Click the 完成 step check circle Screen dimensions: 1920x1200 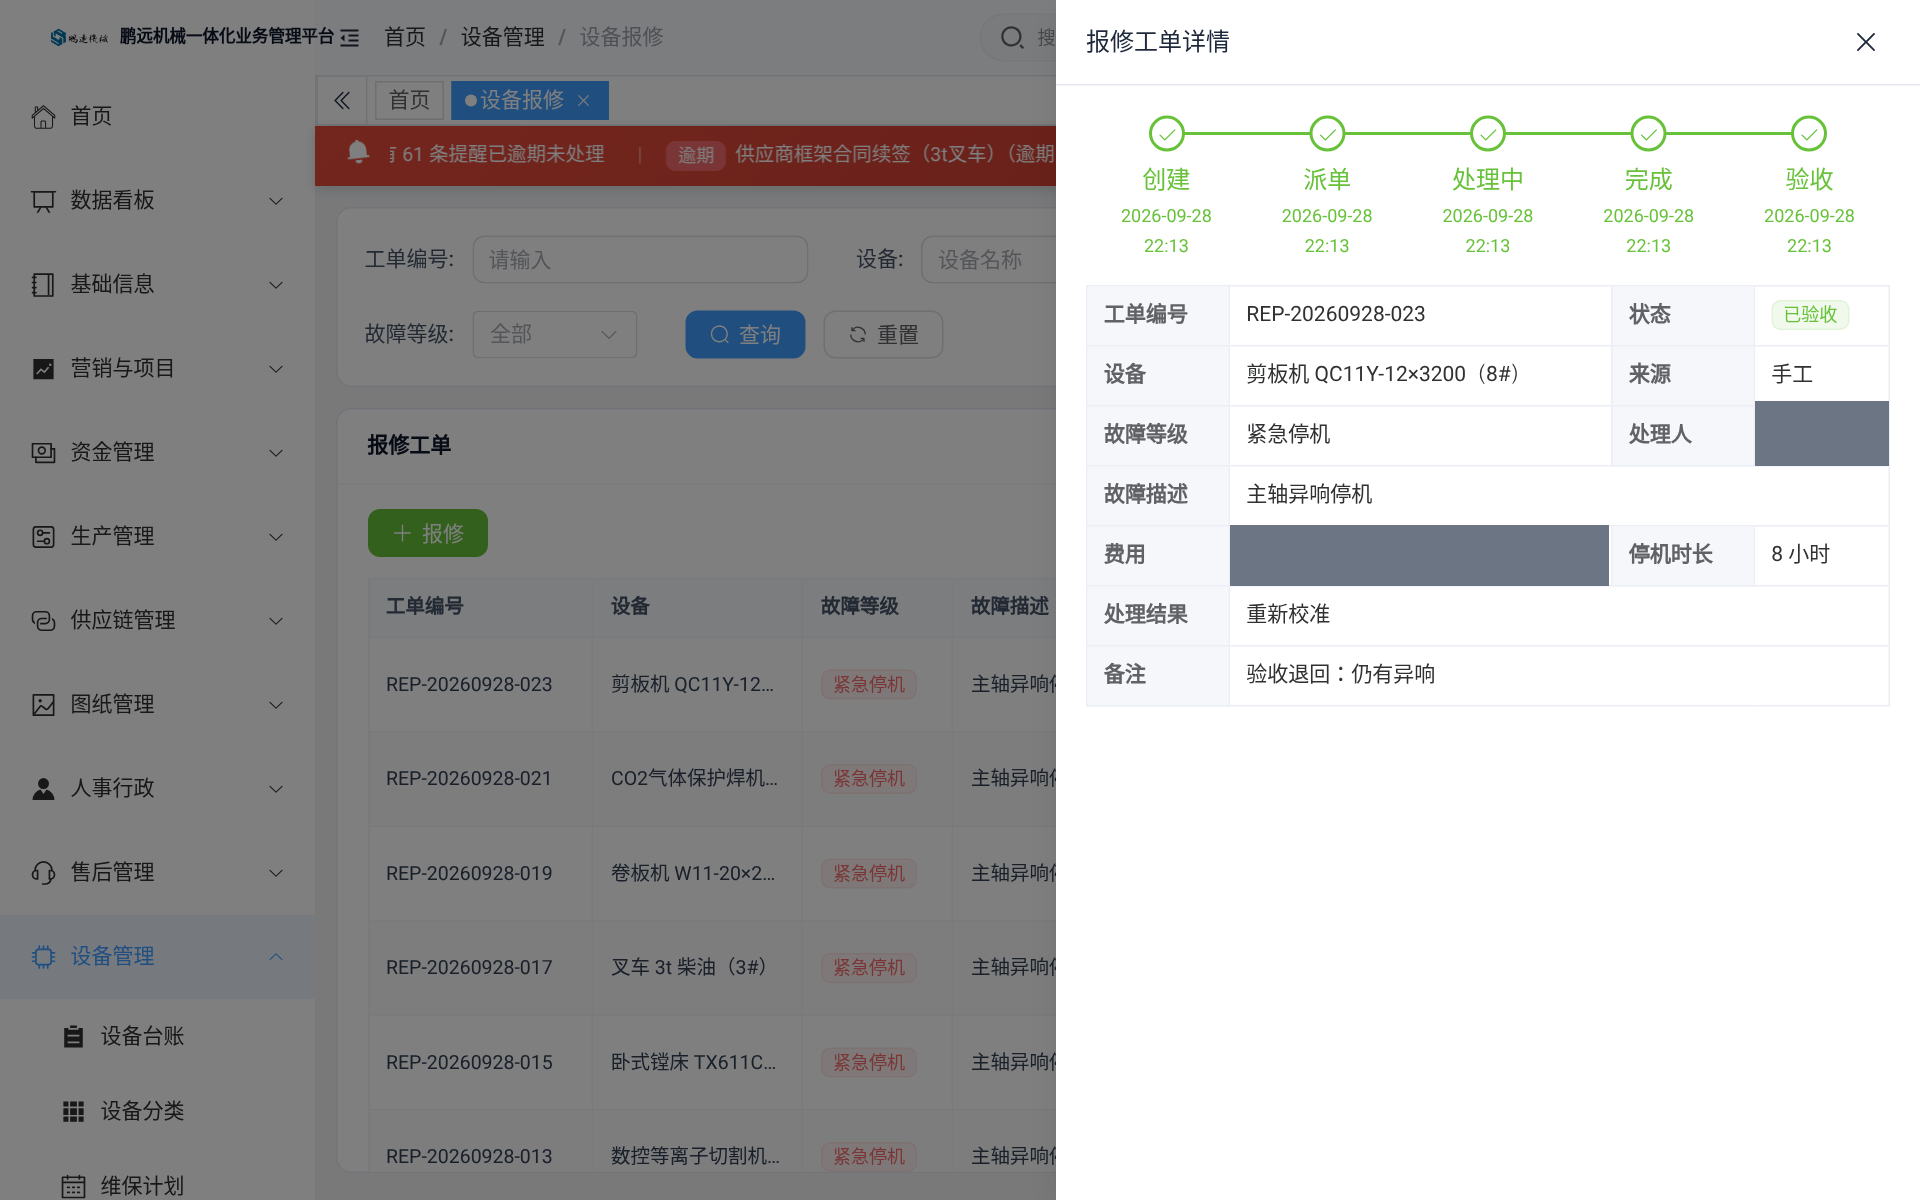pos(1648,133)
